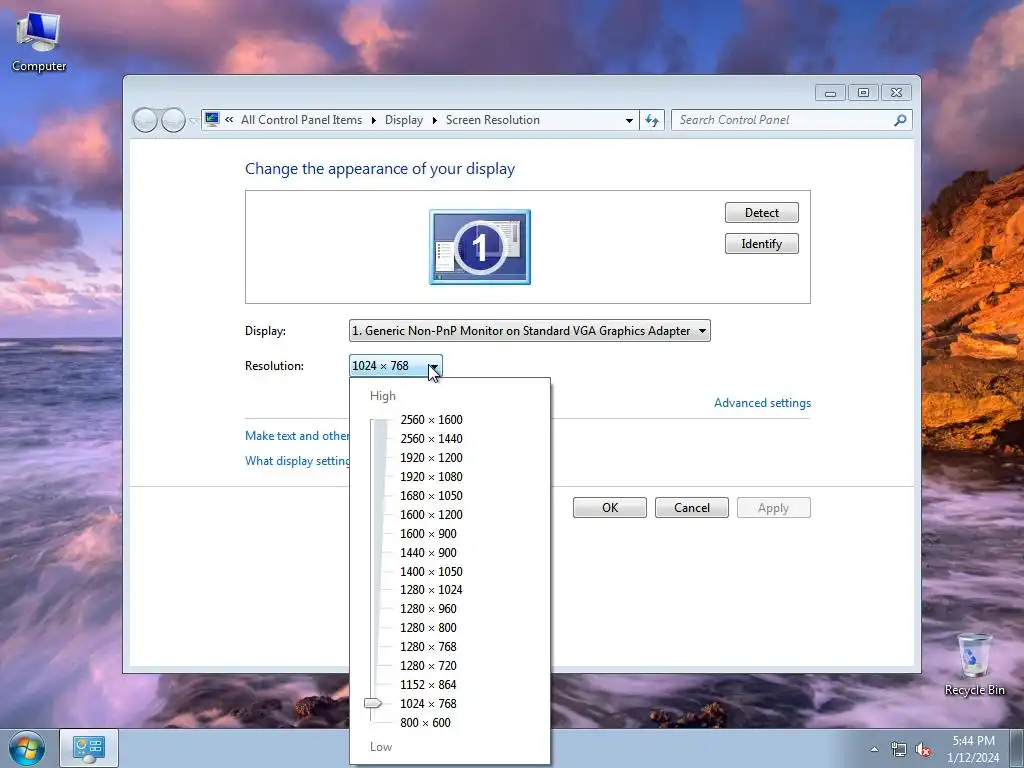Open What display settings link

click(x=297, y=460)
